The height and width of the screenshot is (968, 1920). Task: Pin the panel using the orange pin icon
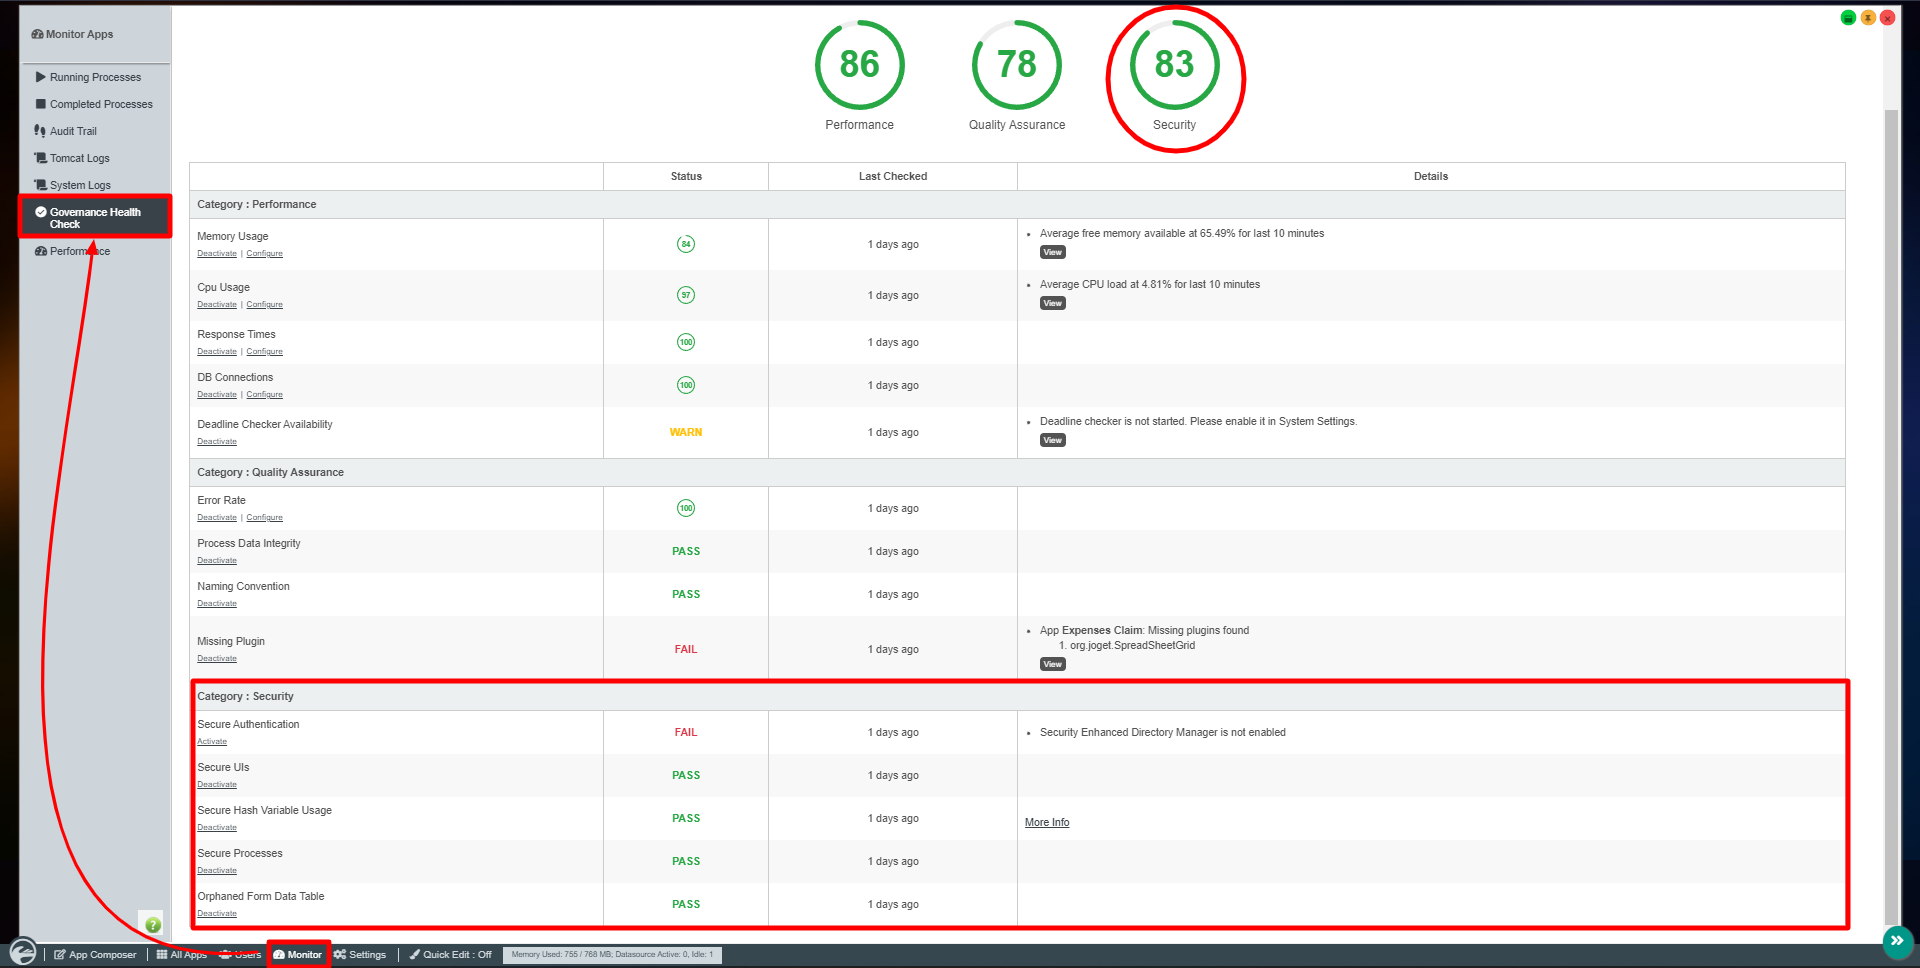[x=1867, y=18]
